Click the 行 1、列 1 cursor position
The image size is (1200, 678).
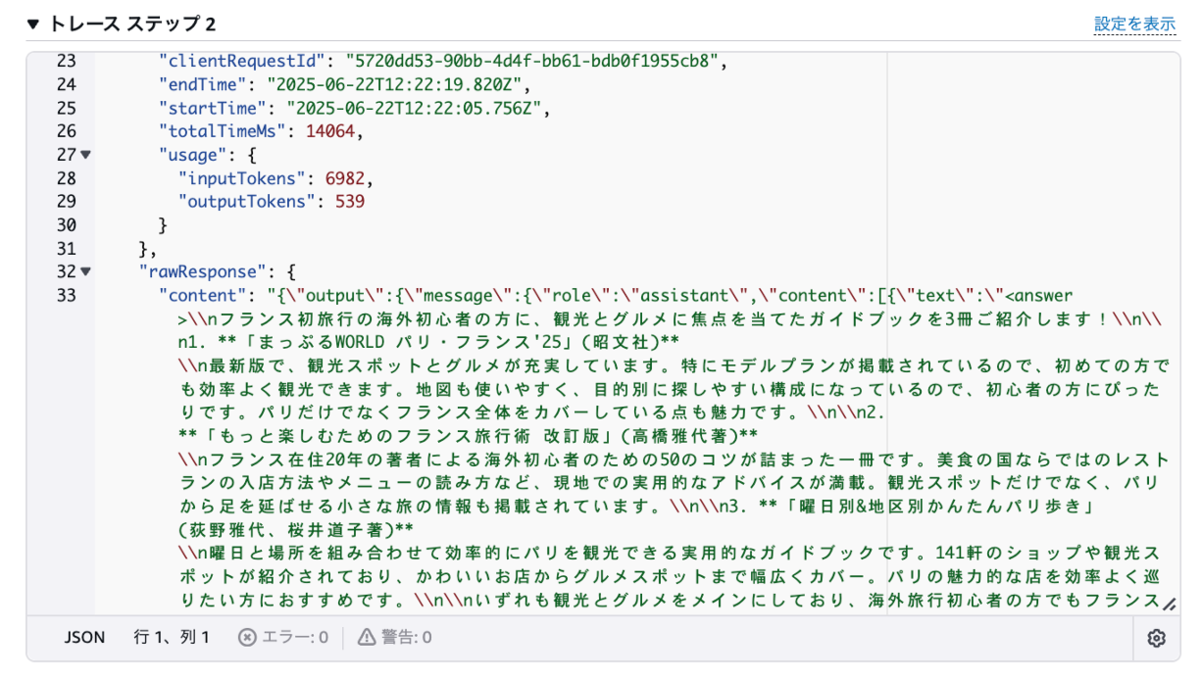click(x=172, y=637)
